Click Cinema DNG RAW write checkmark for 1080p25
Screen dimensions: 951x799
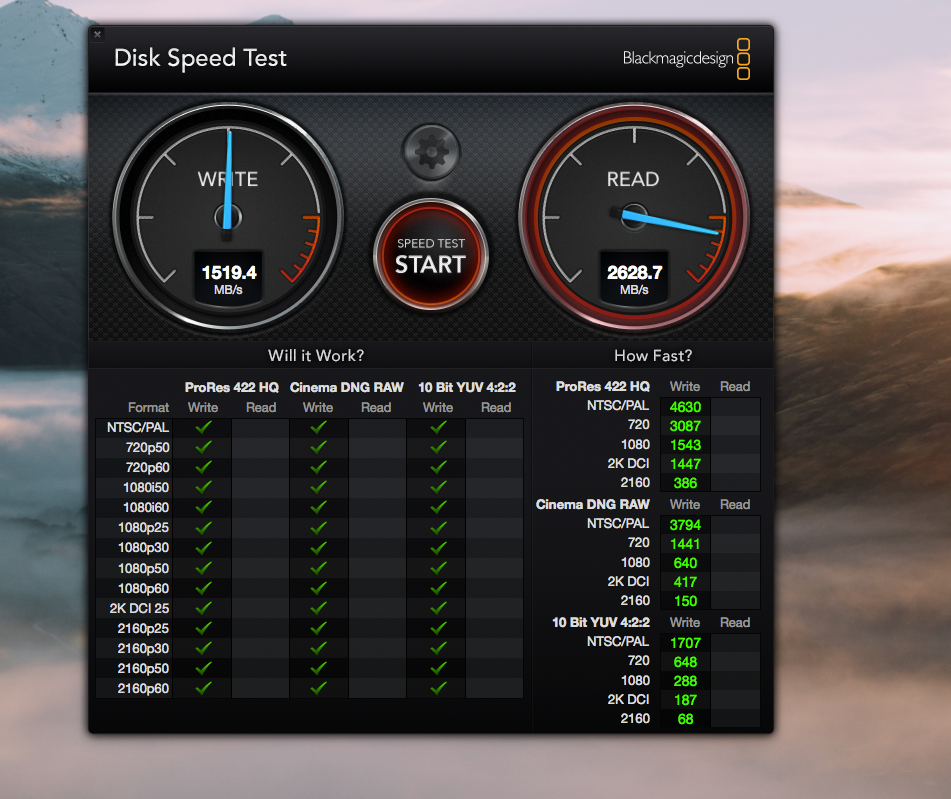click(318, 527)
